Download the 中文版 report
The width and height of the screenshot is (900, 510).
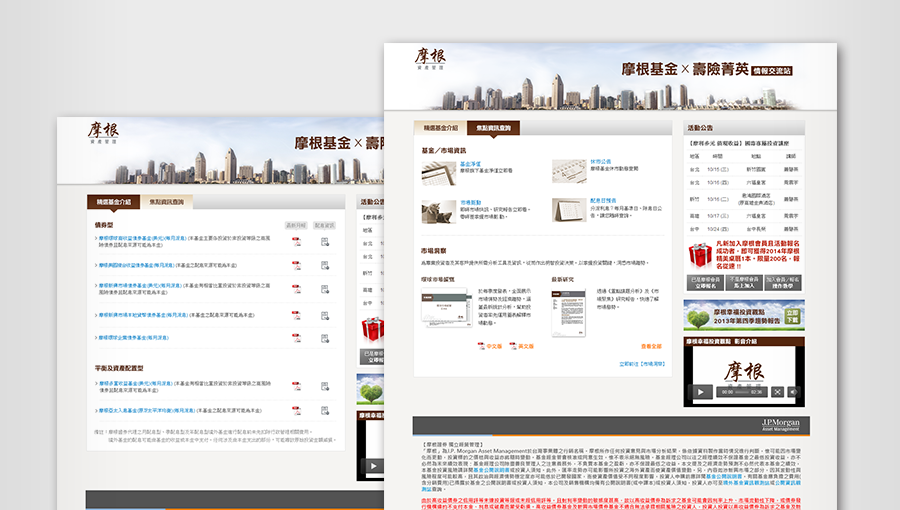click(x=494, y=347)
